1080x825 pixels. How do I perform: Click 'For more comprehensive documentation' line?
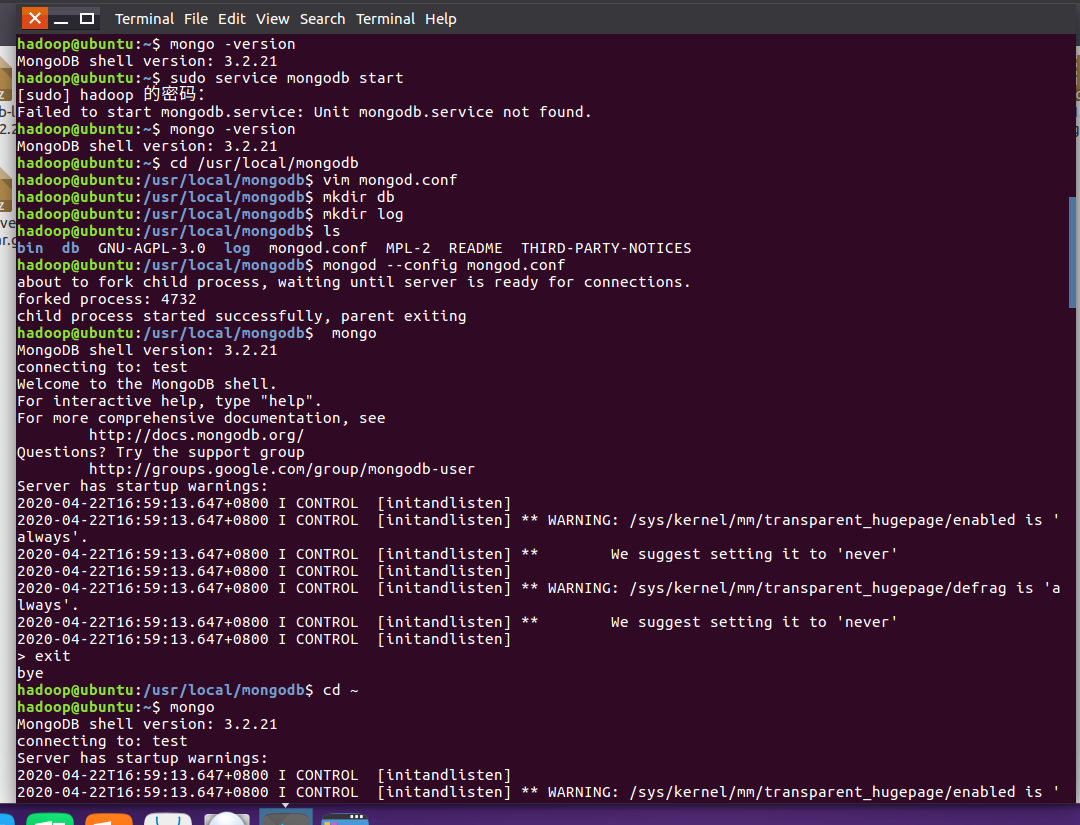tap(201, 418)
